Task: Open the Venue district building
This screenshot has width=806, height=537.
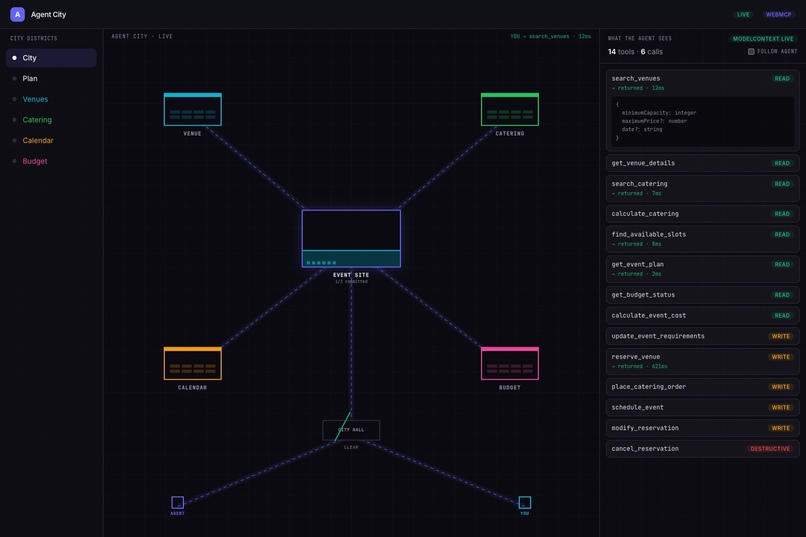Action: pyautogui.click(x=193, y=109)
